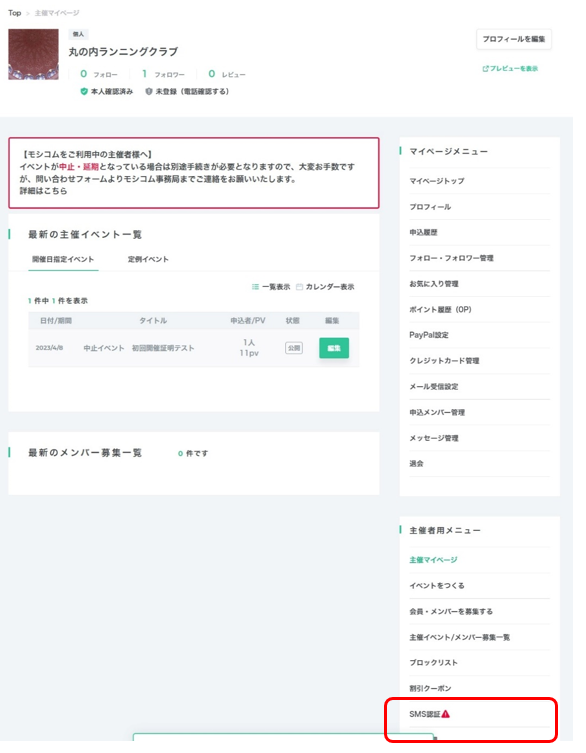Click the green verified shield icon
This screenshot has width=586, height=753.
click(x=84, y=91)
